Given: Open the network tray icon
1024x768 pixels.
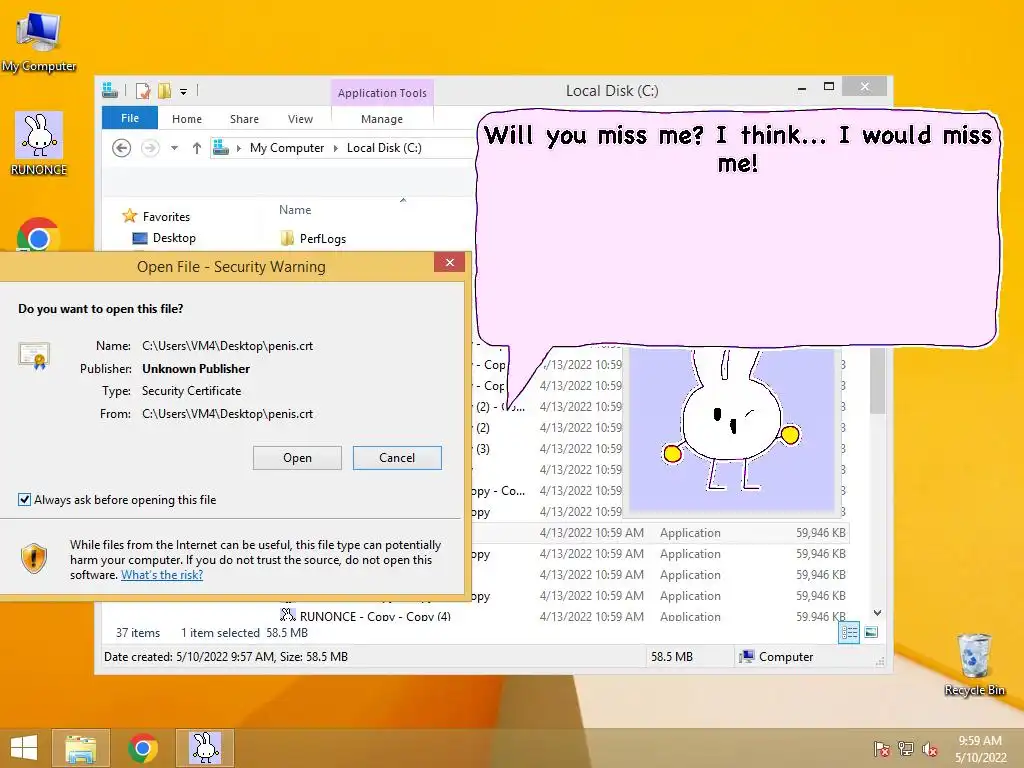Looking at the screenshot, I should (906, 748).
